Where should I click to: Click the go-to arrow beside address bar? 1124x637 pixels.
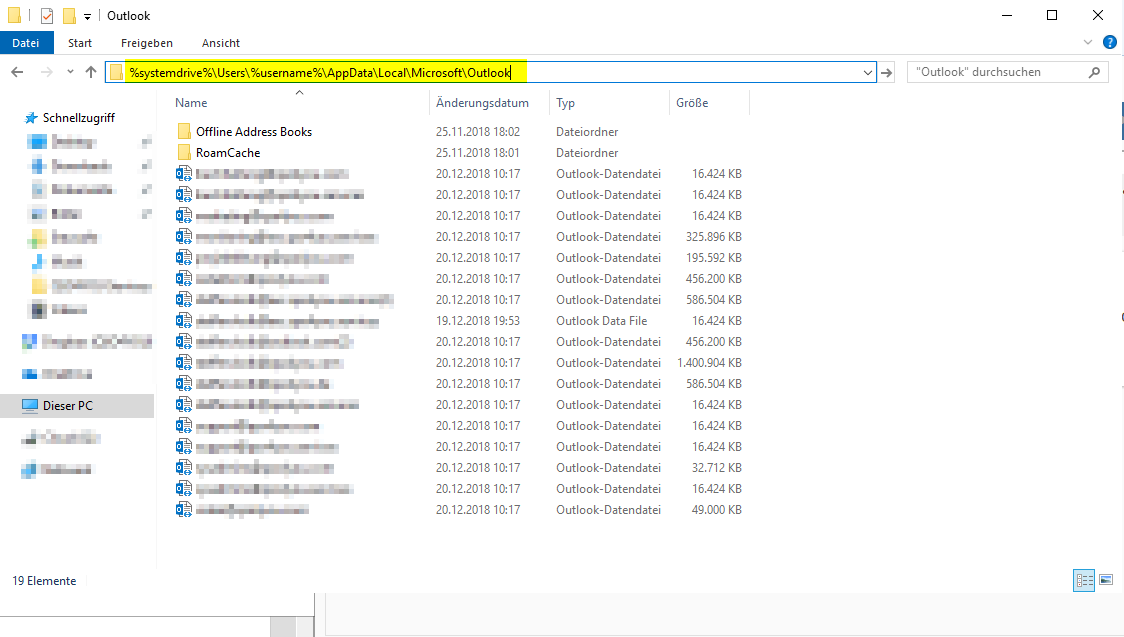pos(886,72)
